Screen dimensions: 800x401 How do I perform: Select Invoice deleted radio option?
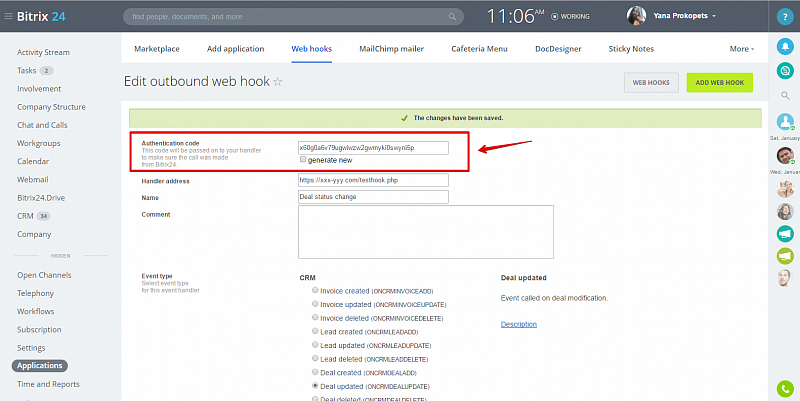tap(315, 317)
